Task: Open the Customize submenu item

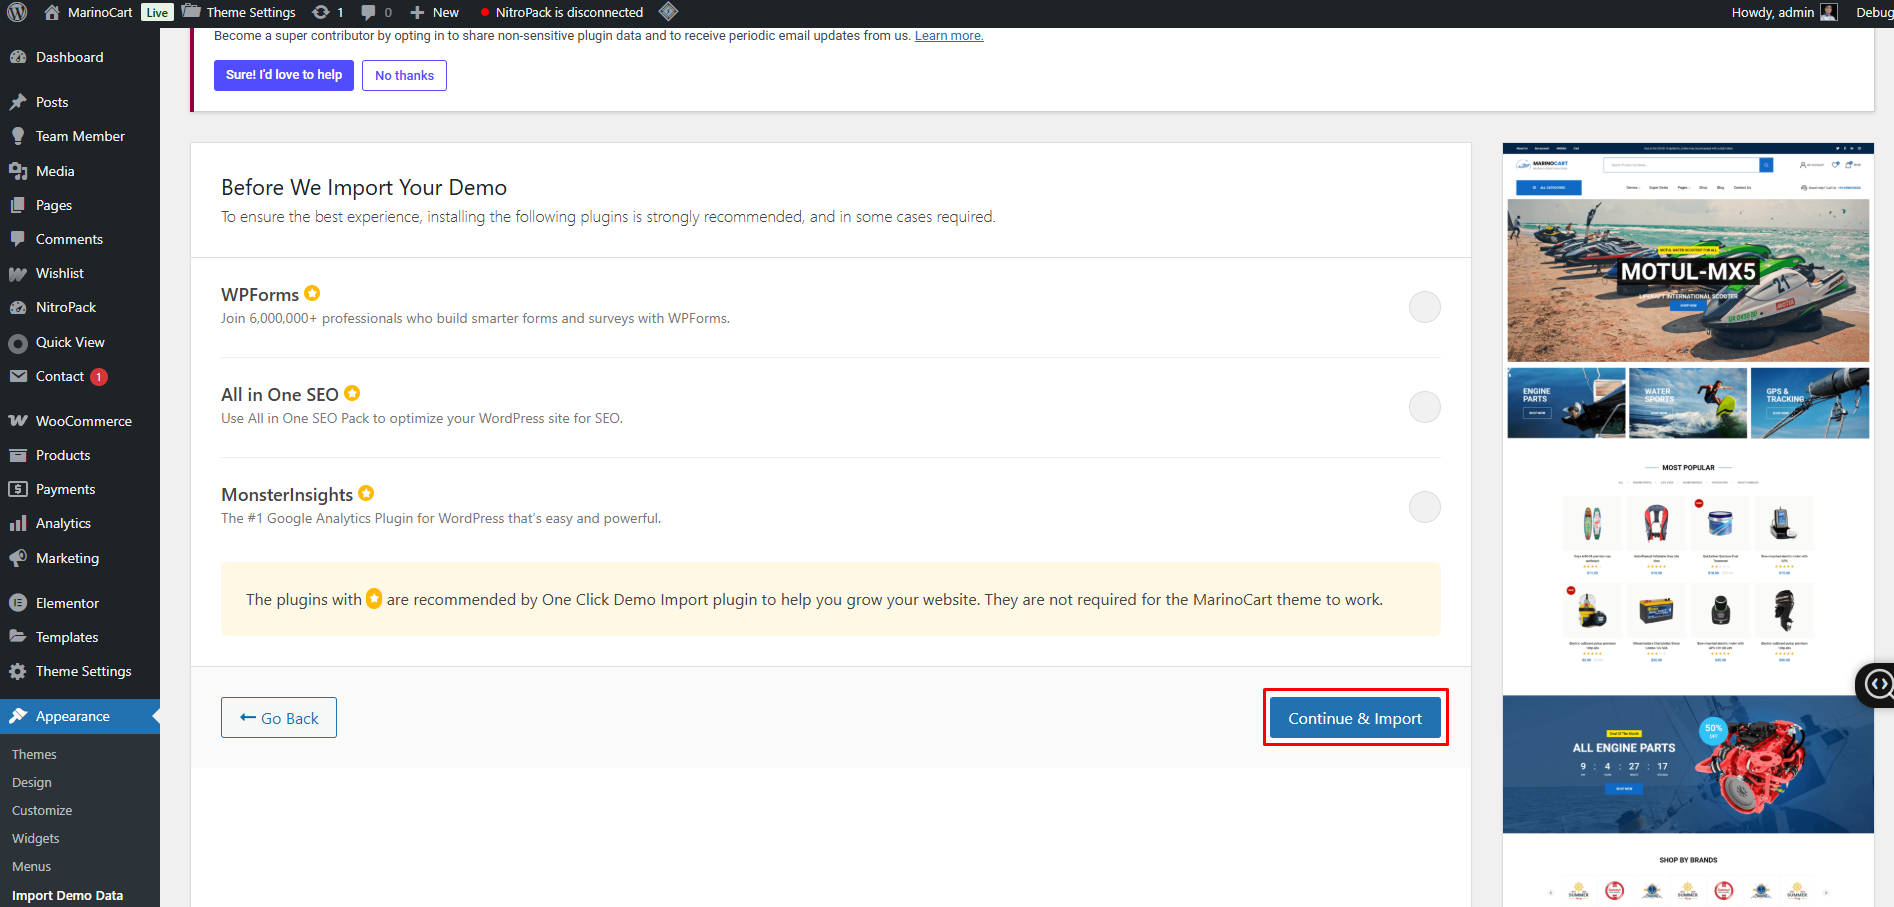Action: tap(42, 810)
